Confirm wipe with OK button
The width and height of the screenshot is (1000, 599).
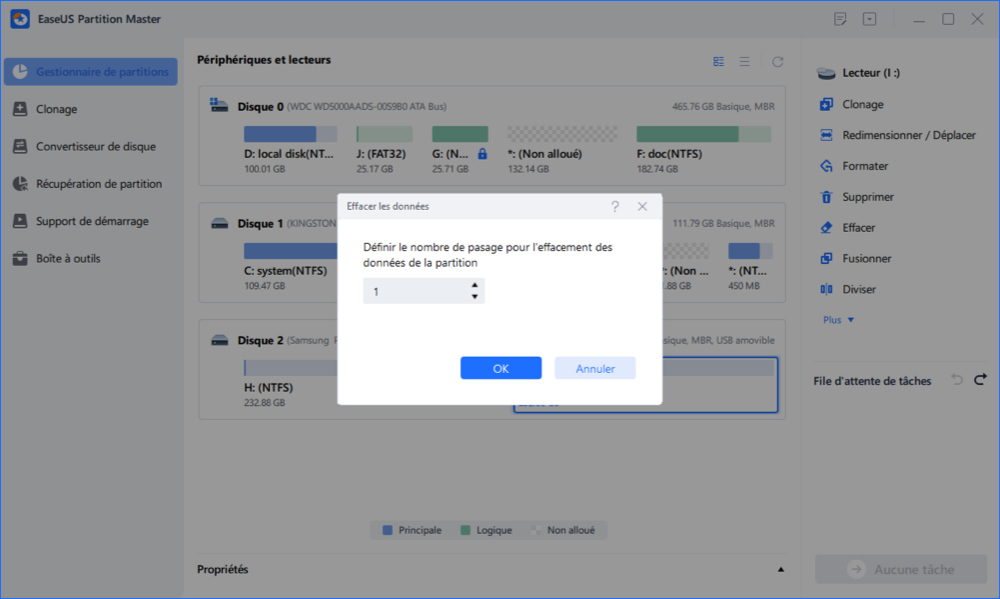[x=501, y=368]
